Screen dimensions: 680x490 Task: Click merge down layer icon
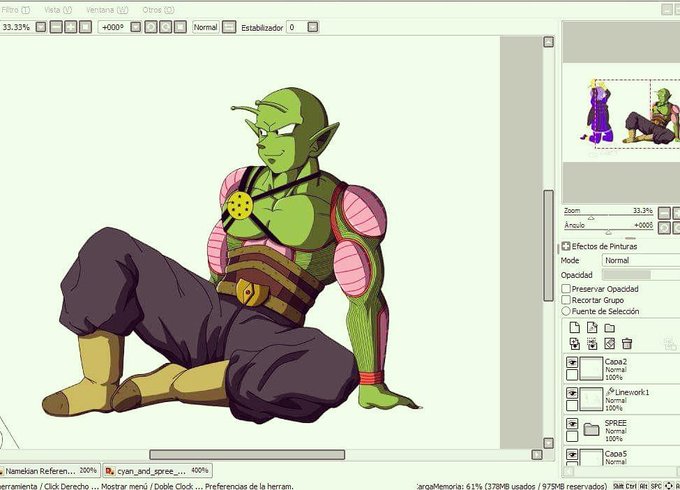[592, 344]
